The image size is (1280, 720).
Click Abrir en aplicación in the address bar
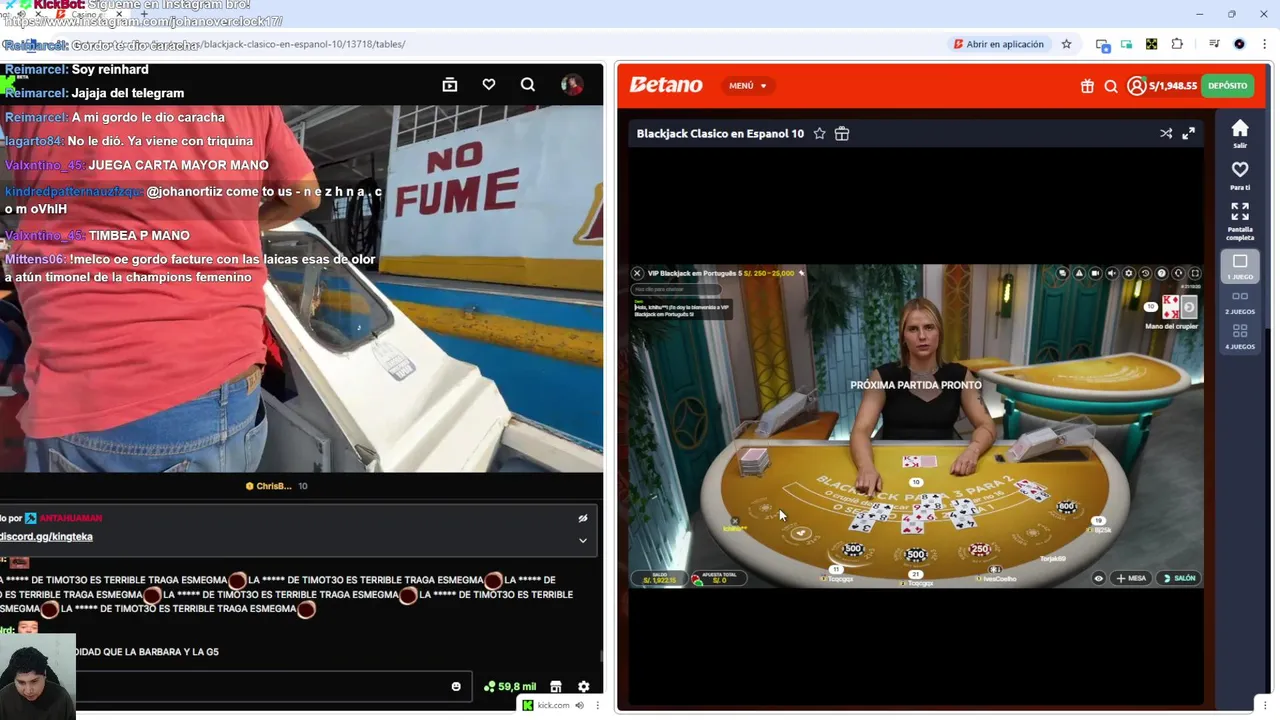(x=998, y=44)
